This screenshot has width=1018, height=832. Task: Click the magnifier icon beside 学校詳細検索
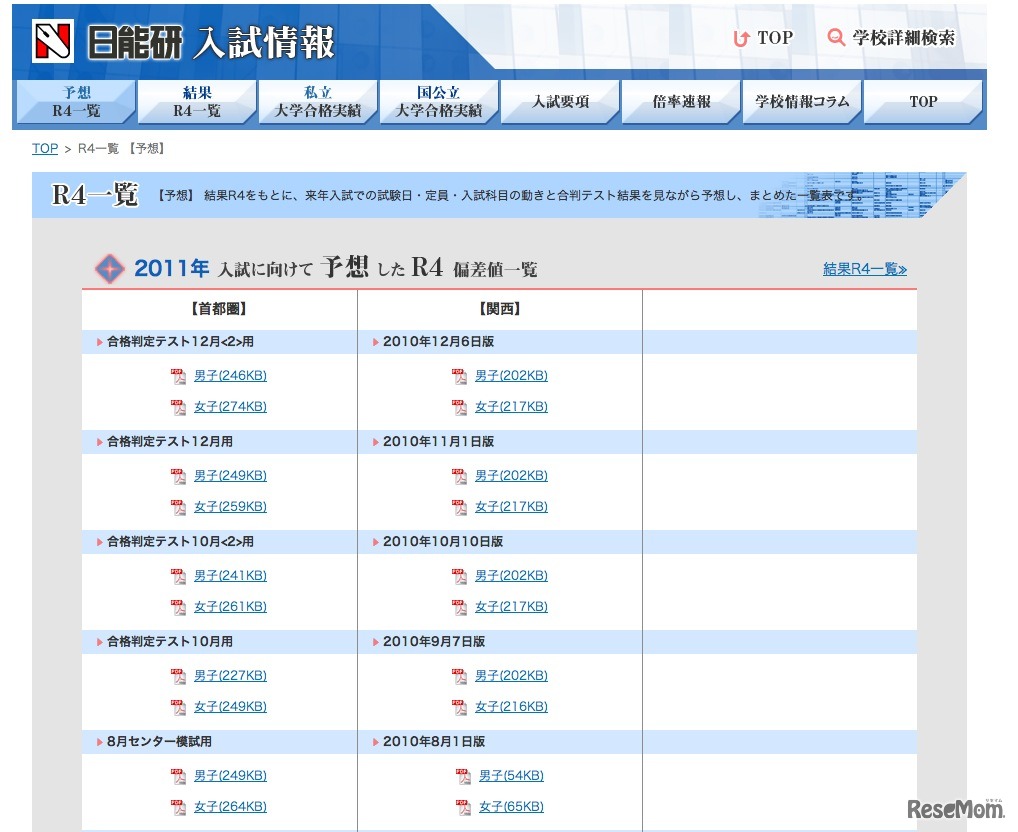point(836,38)
